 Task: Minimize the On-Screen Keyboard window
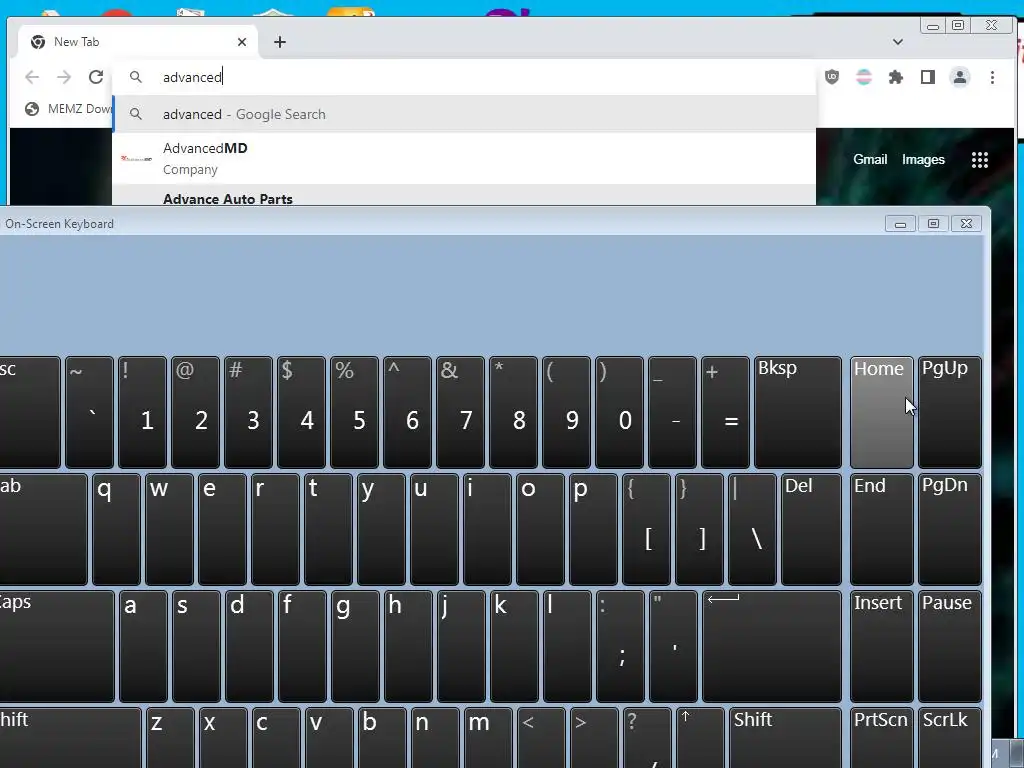tap(900, 224)
